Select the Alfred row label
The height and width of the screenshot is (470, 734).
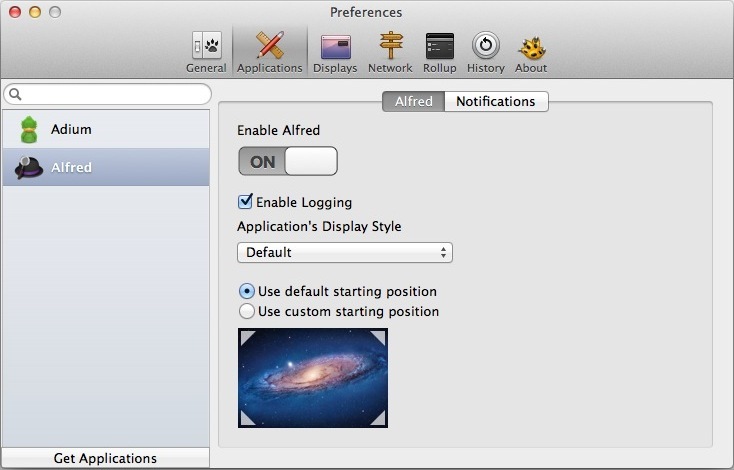coord(71,167)
